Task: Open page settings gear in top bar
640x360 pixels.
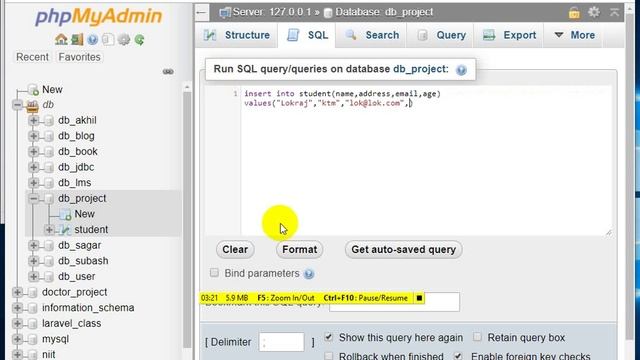Action: coord(594,12)
